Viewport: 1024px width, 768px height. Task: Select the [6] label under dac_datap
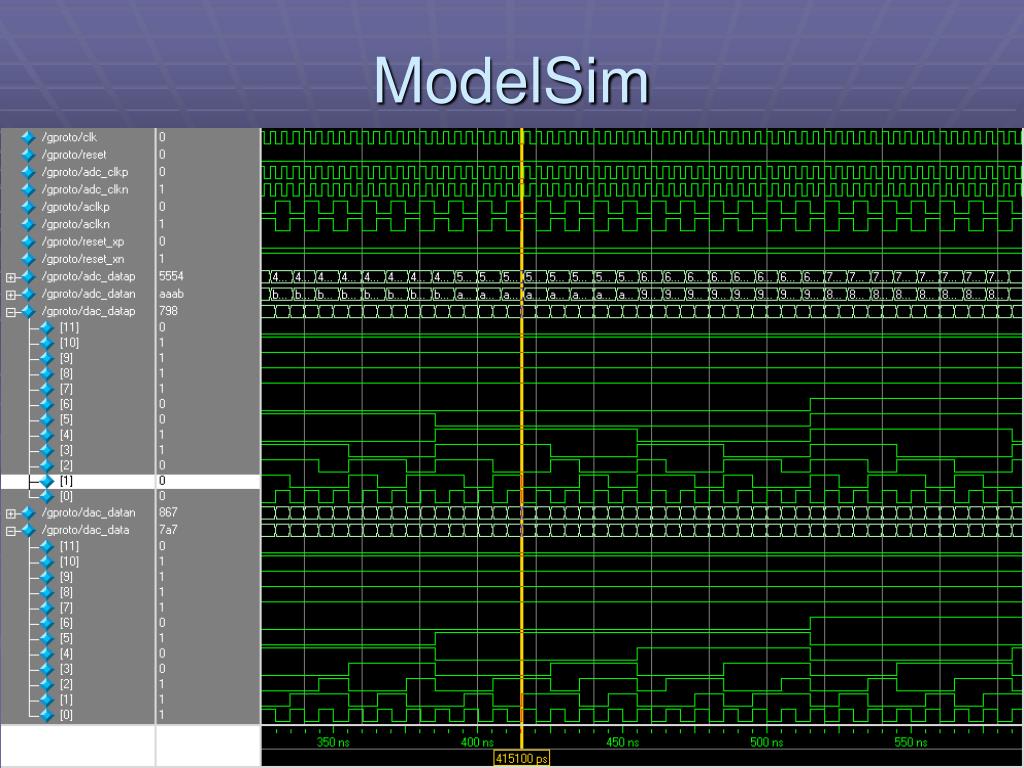pyautogui.click(x=66, y=404)
